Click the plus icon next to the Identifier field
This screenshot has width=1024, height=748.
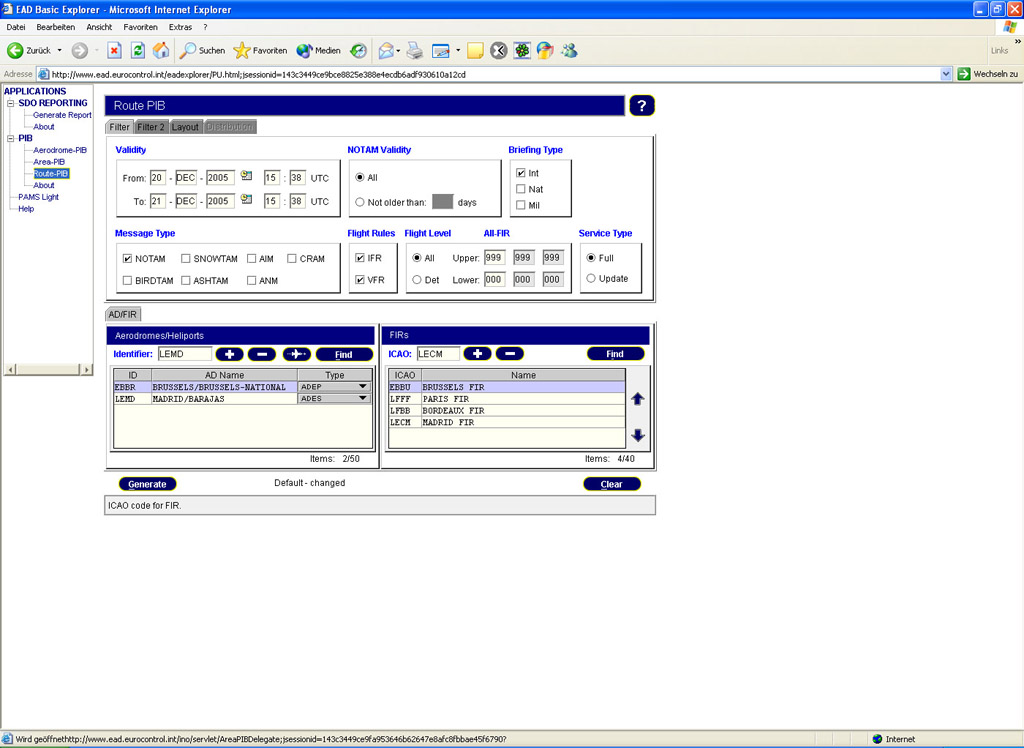231,354
